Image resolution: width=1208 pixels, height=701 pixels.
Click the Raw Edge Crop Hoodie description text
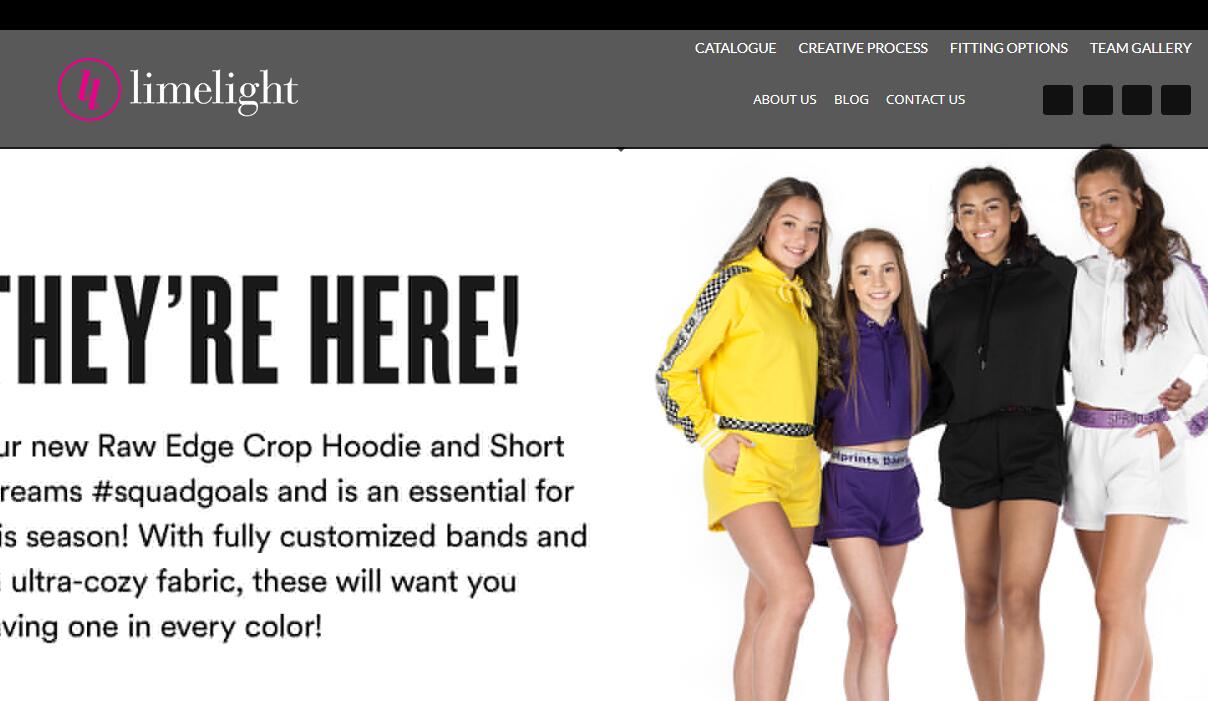pos(293,537)
